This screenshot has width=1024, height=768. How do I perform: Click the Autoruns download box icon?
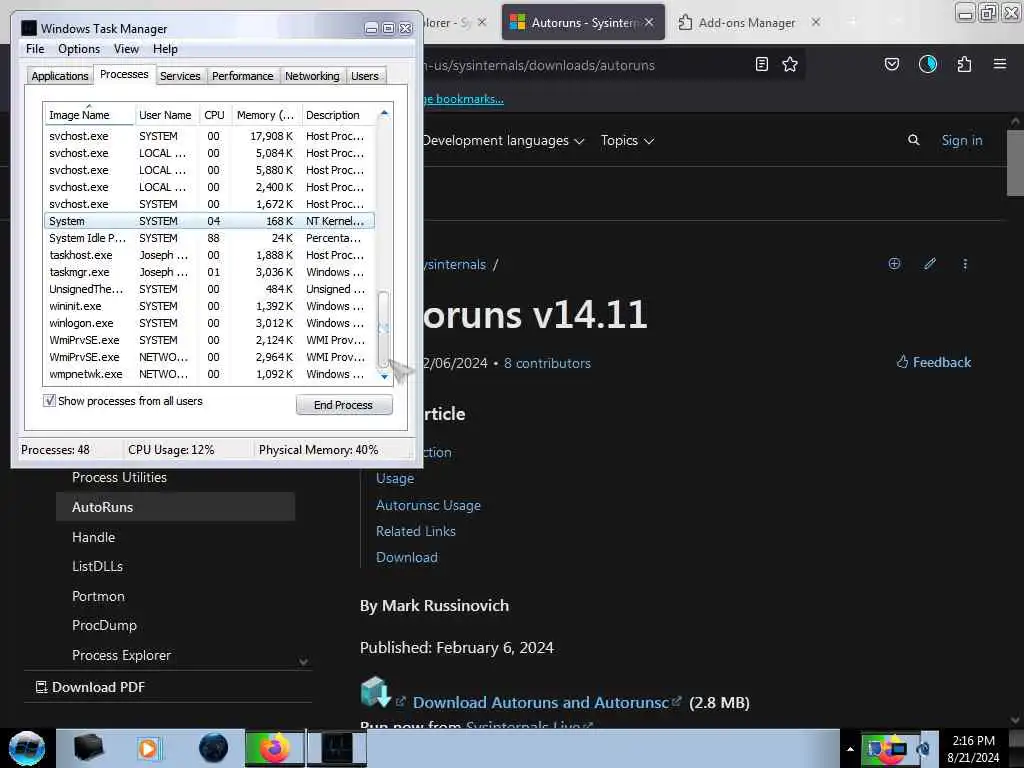376,692
